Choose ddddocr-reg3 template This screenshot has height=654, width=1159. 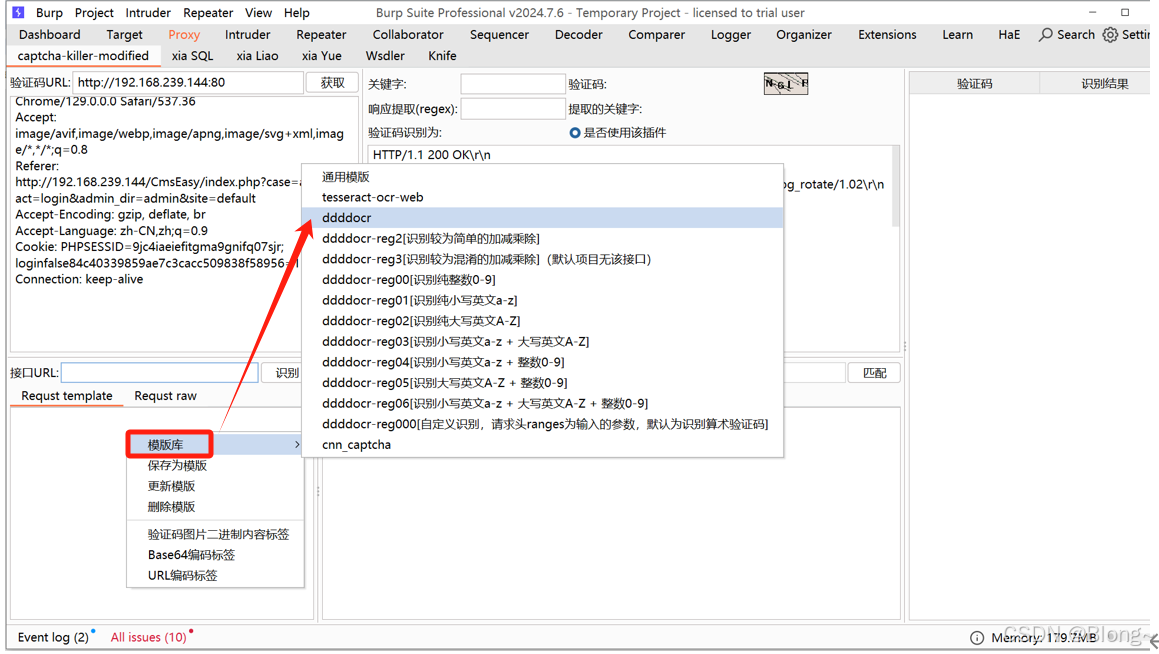coord(543,259)
